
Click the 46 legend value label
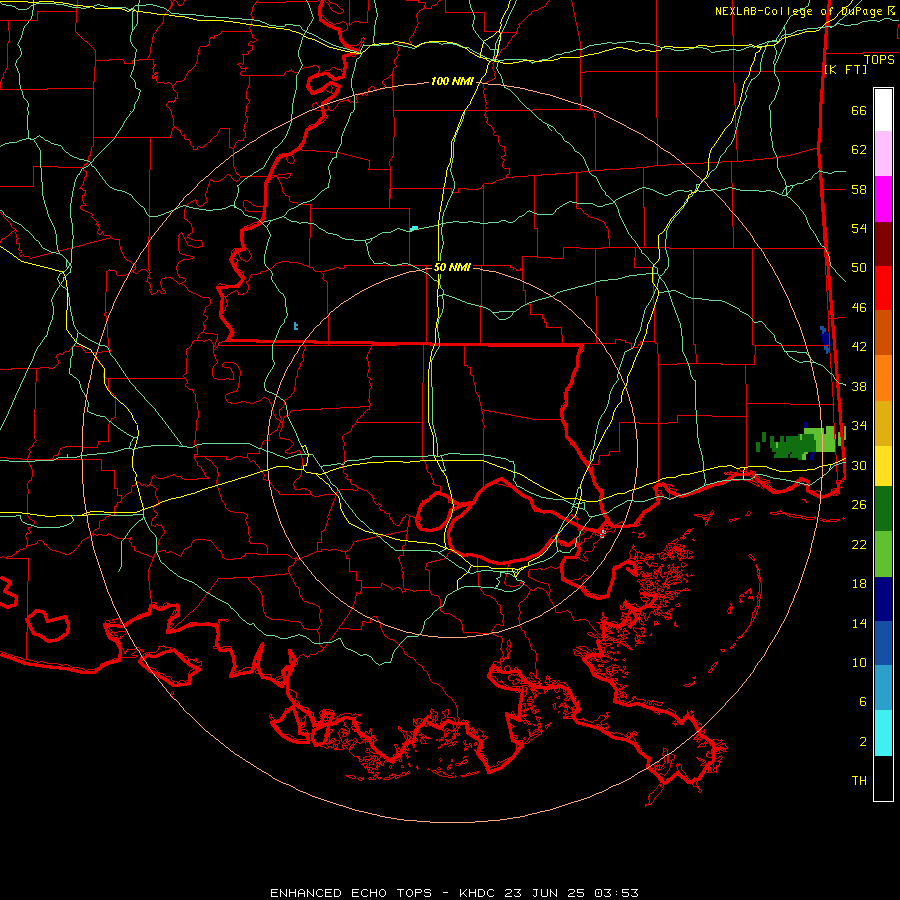click(x=859, y=308)
